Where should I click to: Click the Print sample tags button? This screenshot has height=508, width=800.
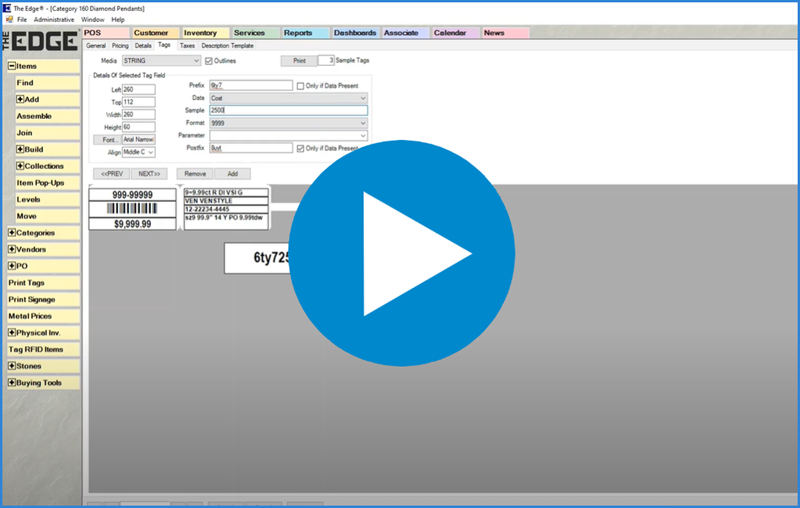coord(299,61)
